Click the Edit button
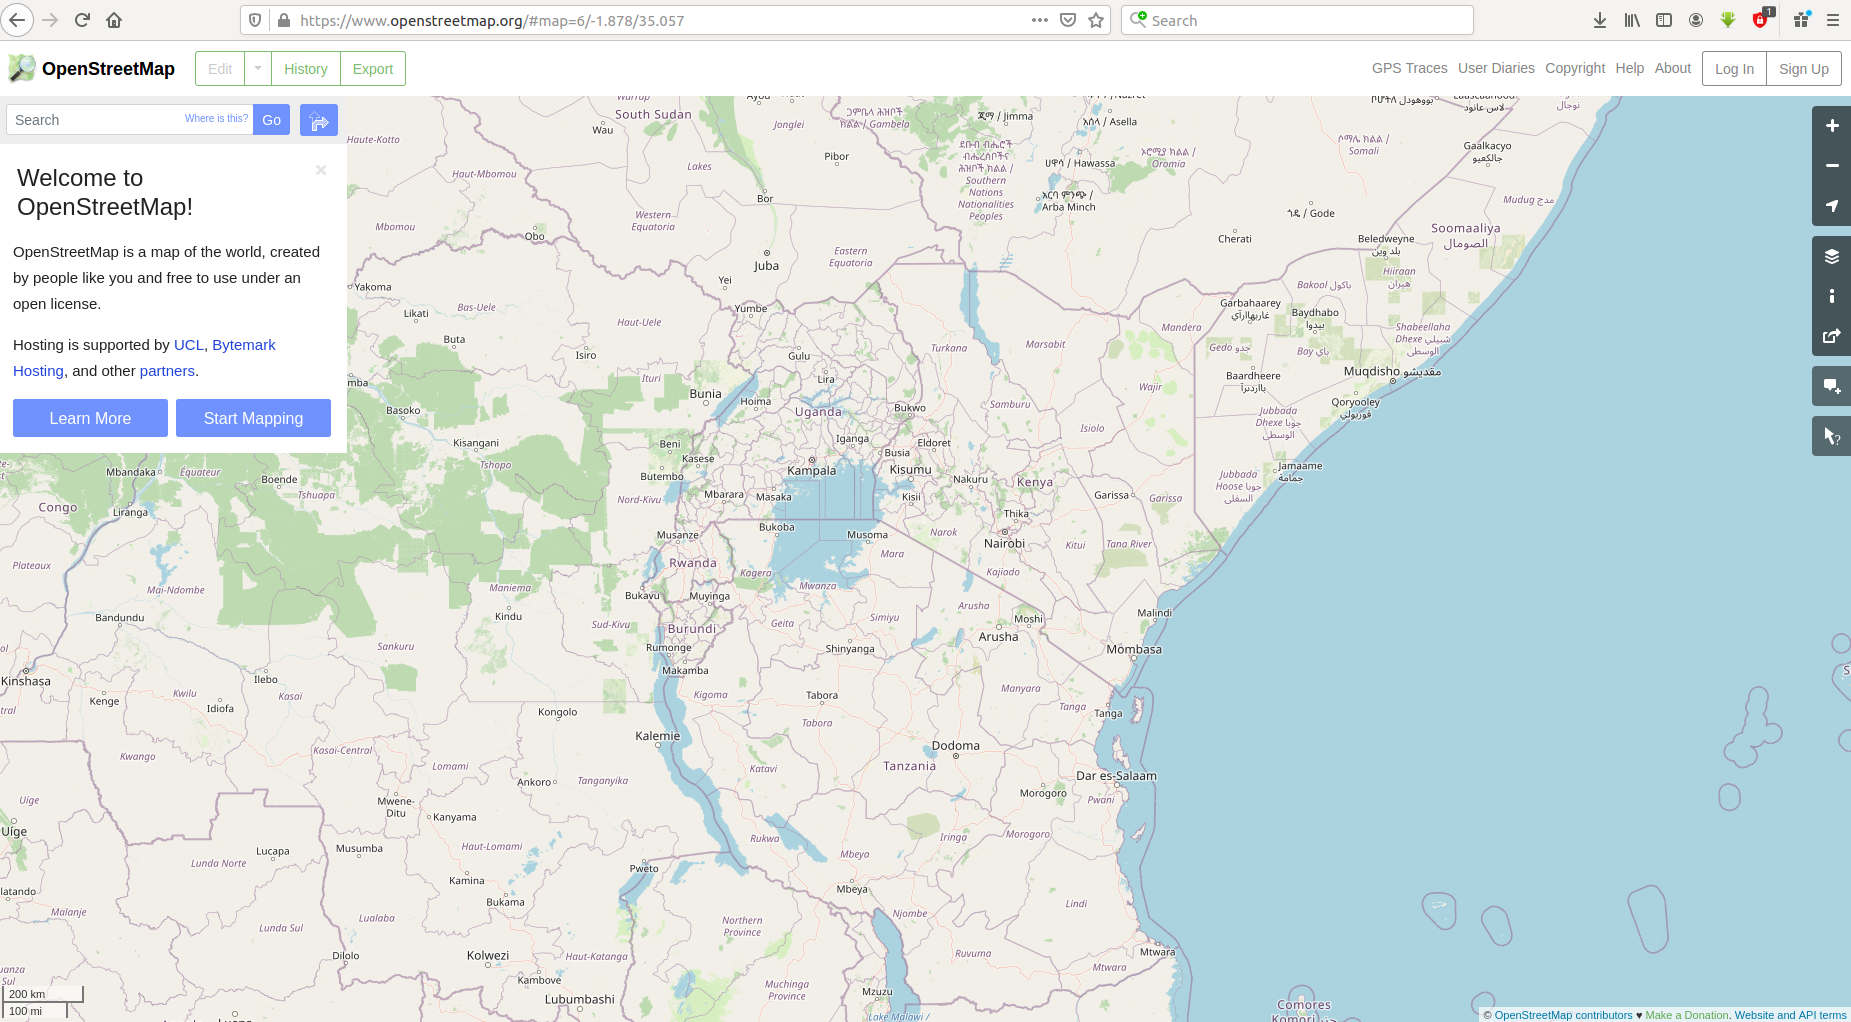1851x1022 pixels. tap(220, 69)
